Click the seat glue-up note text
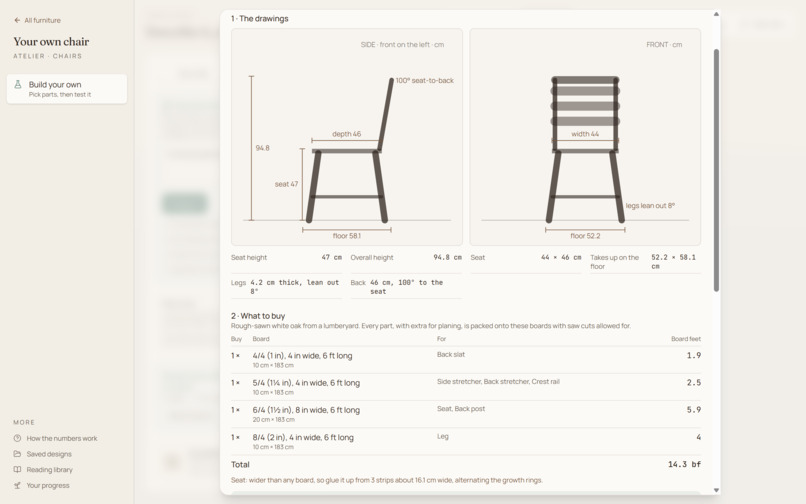 click(387, 480)
